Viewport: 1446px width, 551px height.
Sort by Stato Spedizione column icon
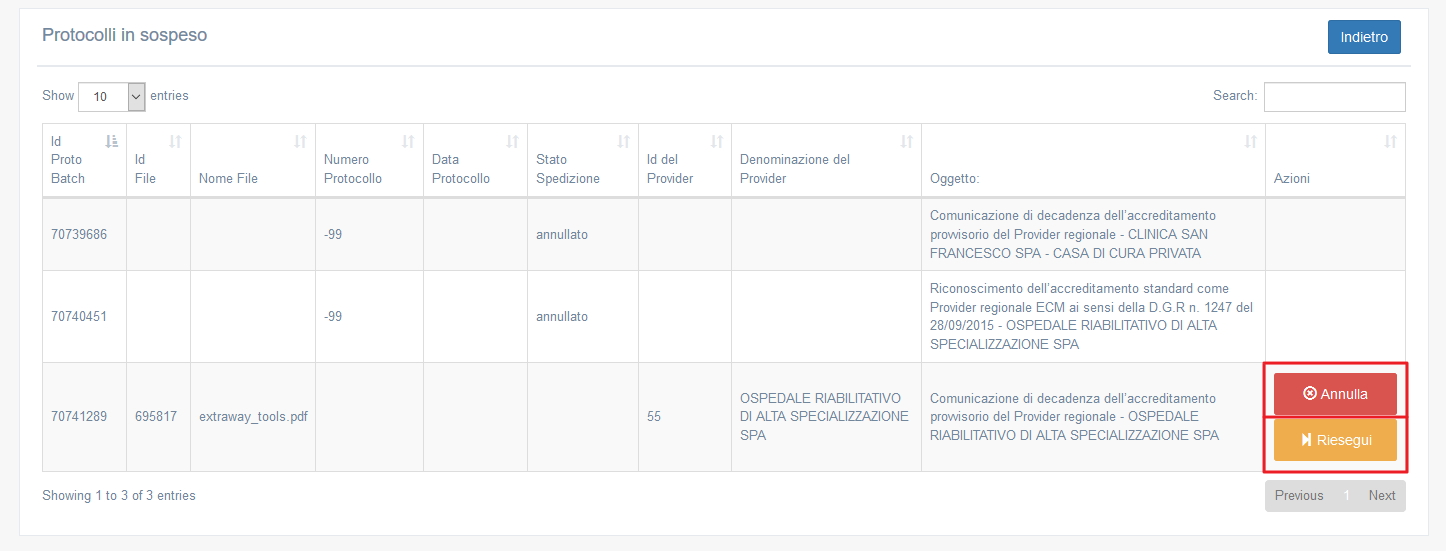(623, 142)
